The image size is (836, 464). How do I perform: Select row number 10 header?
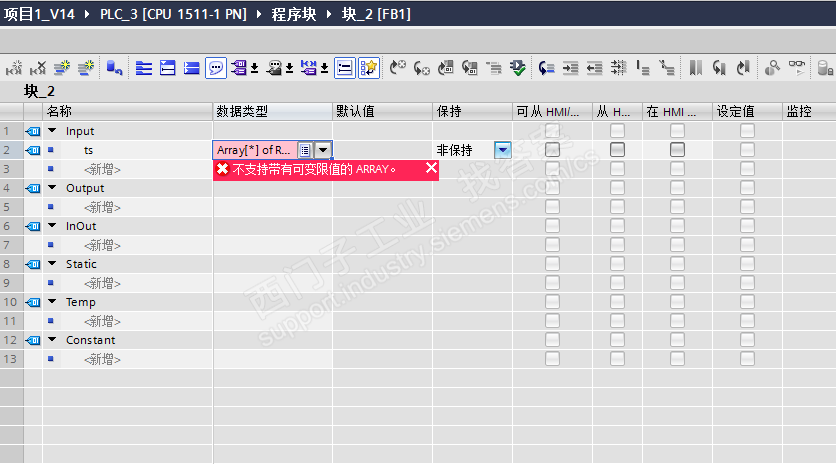pyautogui.click(x=11, y=302)
